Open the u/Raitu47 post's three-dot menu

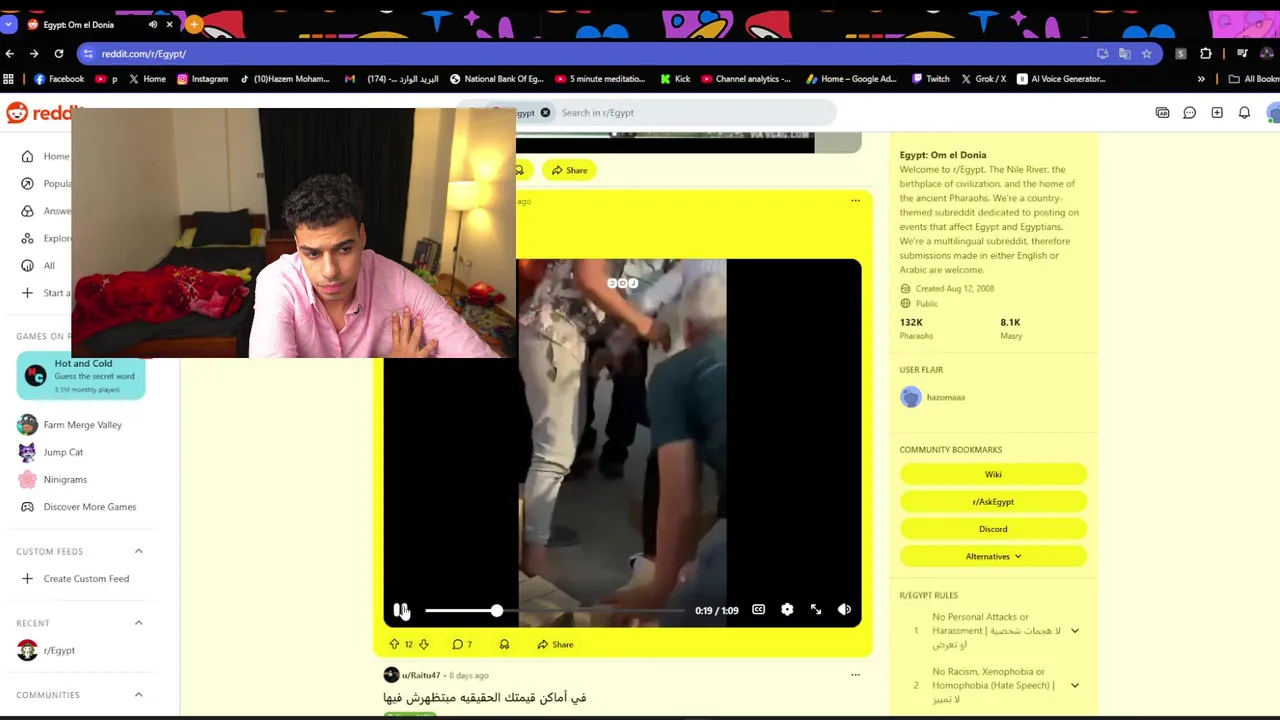tap(855, 675)
